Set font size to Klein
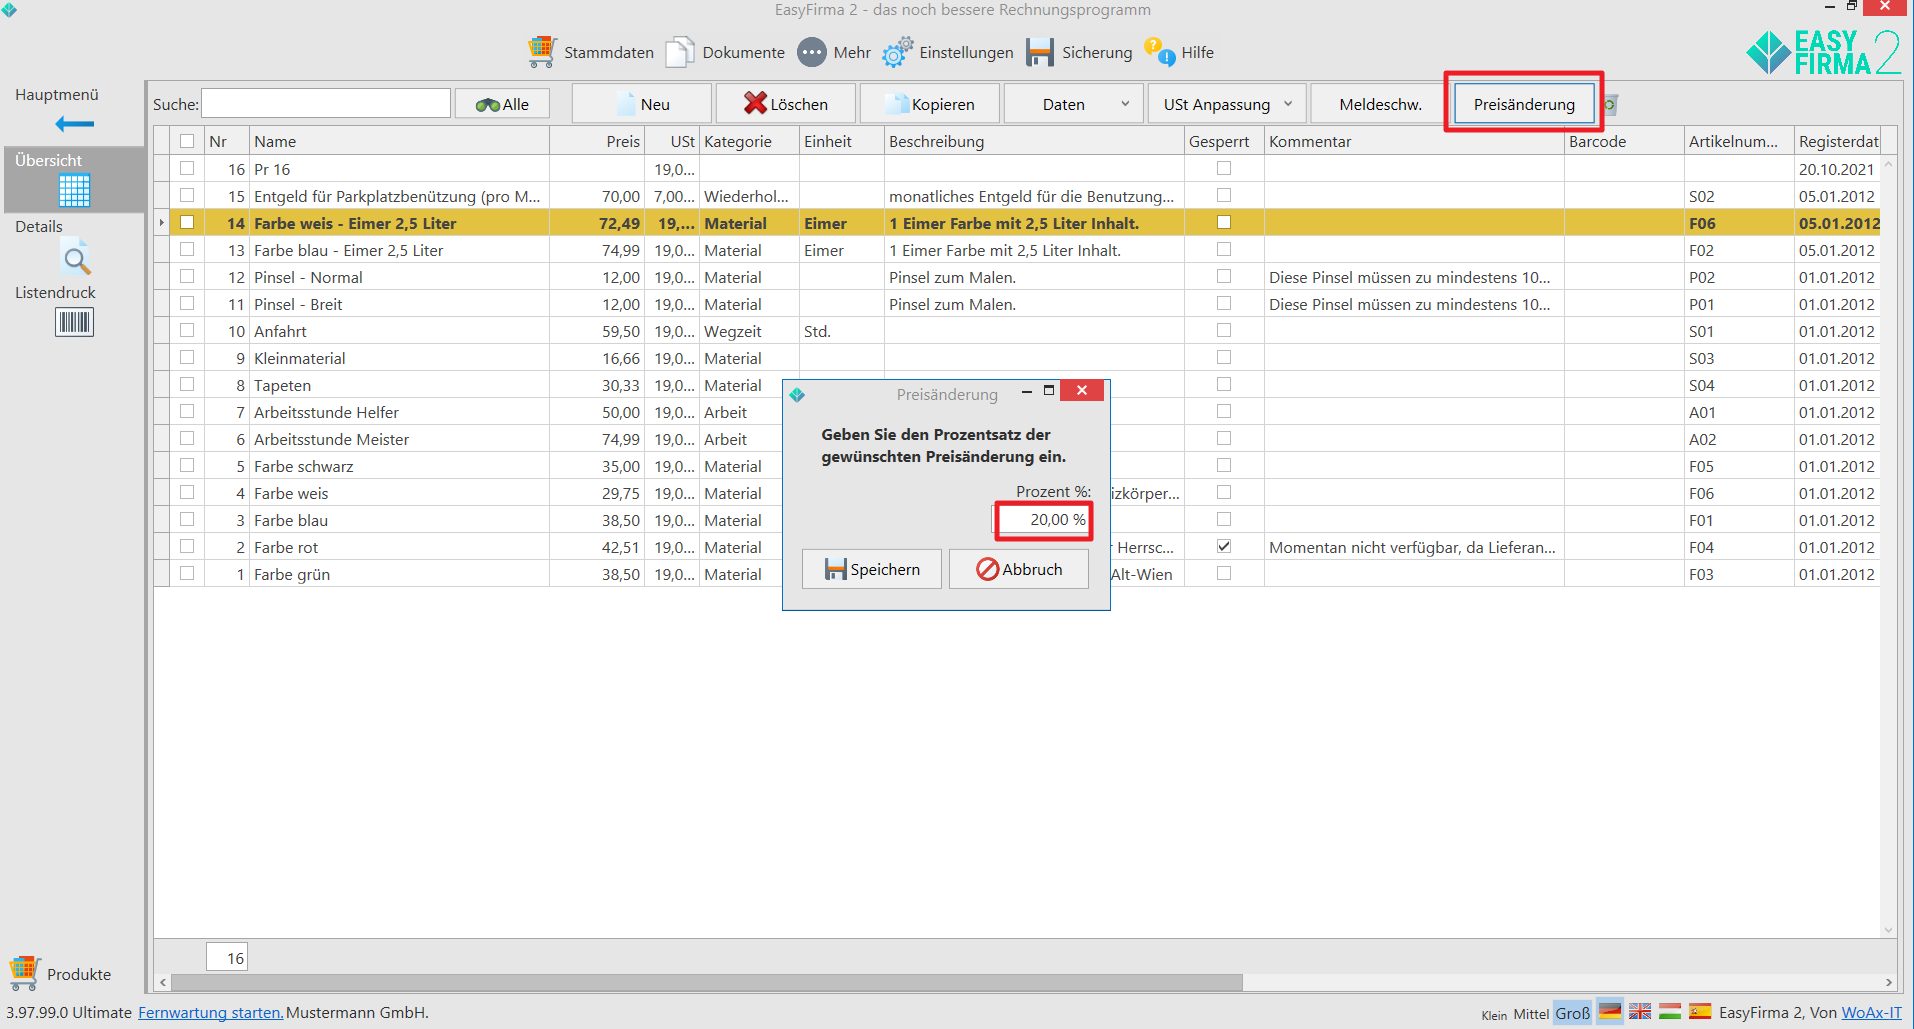Image resolution: width=1914 pixels, height=1029 pixels. [1494, 1015]
